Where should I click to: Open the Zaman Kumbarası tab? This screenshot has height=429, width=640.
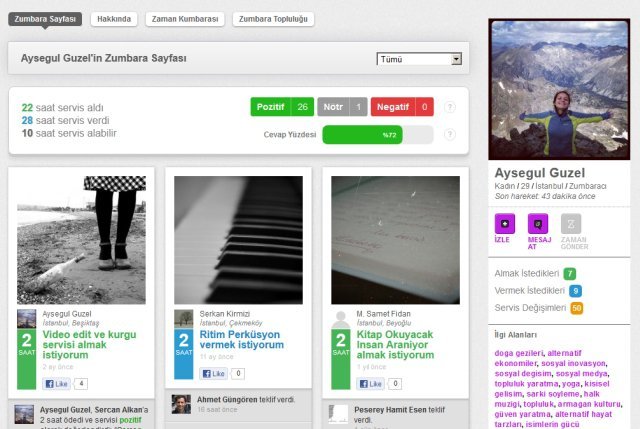(185, 19)
